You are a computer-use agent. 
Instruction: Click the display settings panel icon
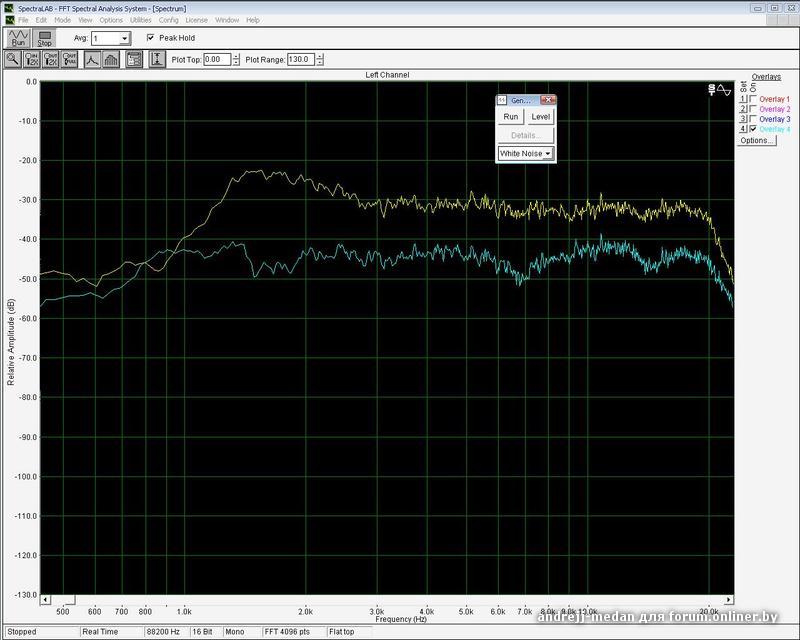pyautogui.click(x=134, y=59)
